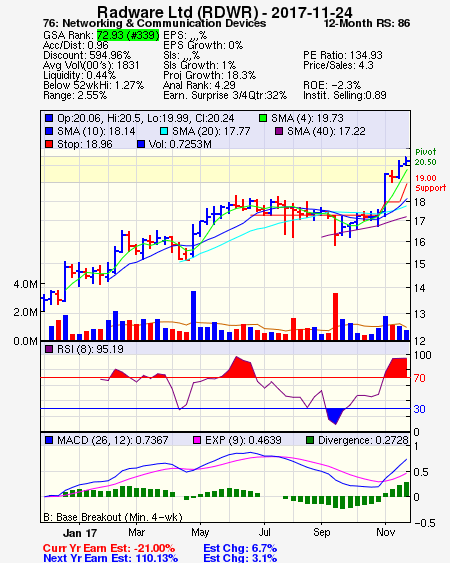Click the Radware Ltd (RDWR) chart title
Screen dimensions: 450x563
(178, 12)
